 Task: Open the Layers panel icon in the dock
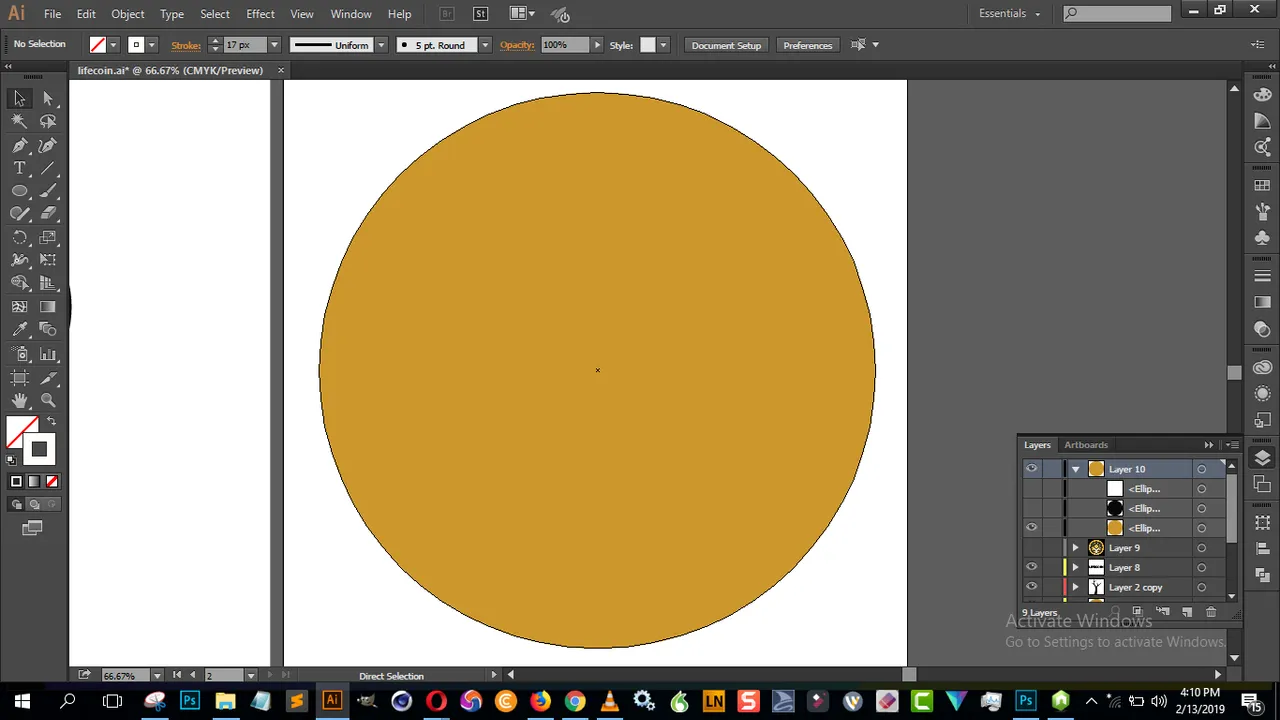1262,458
